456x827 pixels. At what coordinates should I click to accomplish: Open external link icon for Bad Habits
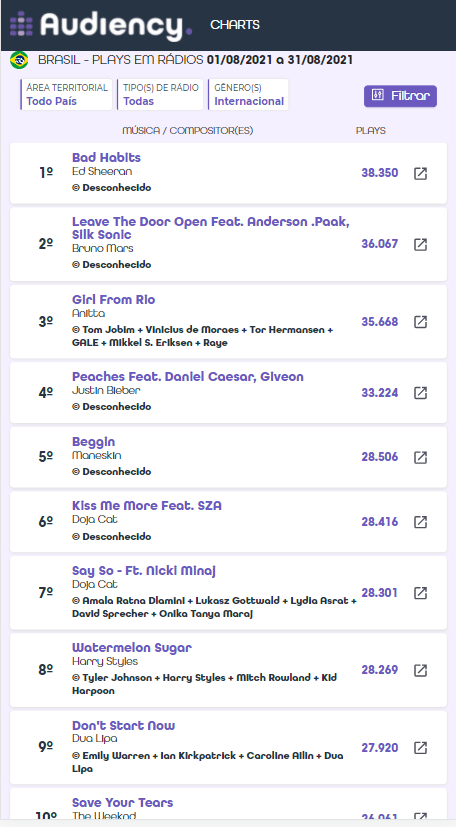(420, 174)
